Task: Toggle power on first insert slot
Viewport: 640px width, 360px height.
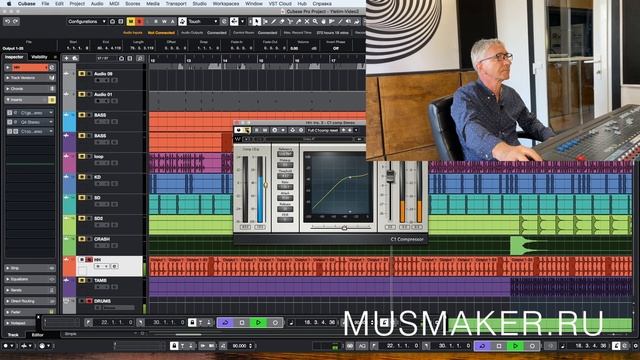Action: (x=10, y=112)
